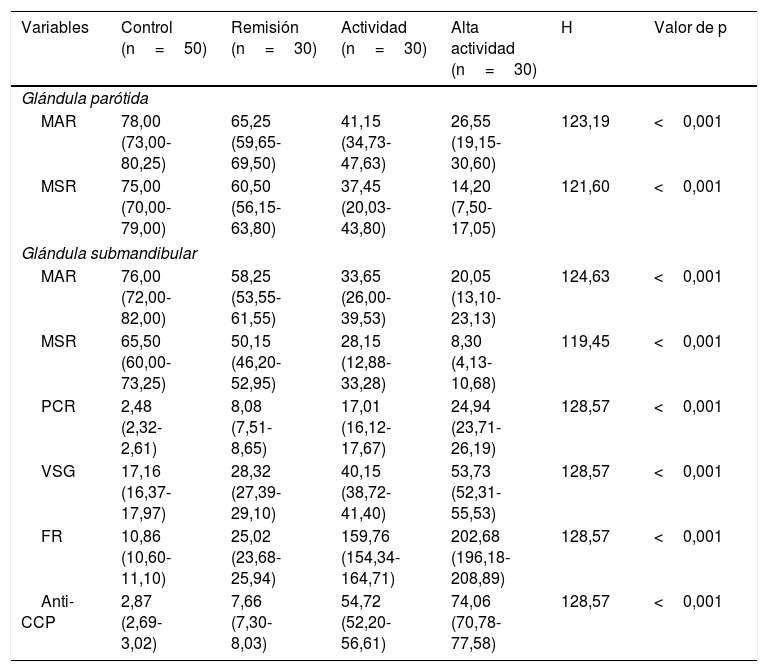Select the Control column header
768x672 pixels.
(164, 38)
